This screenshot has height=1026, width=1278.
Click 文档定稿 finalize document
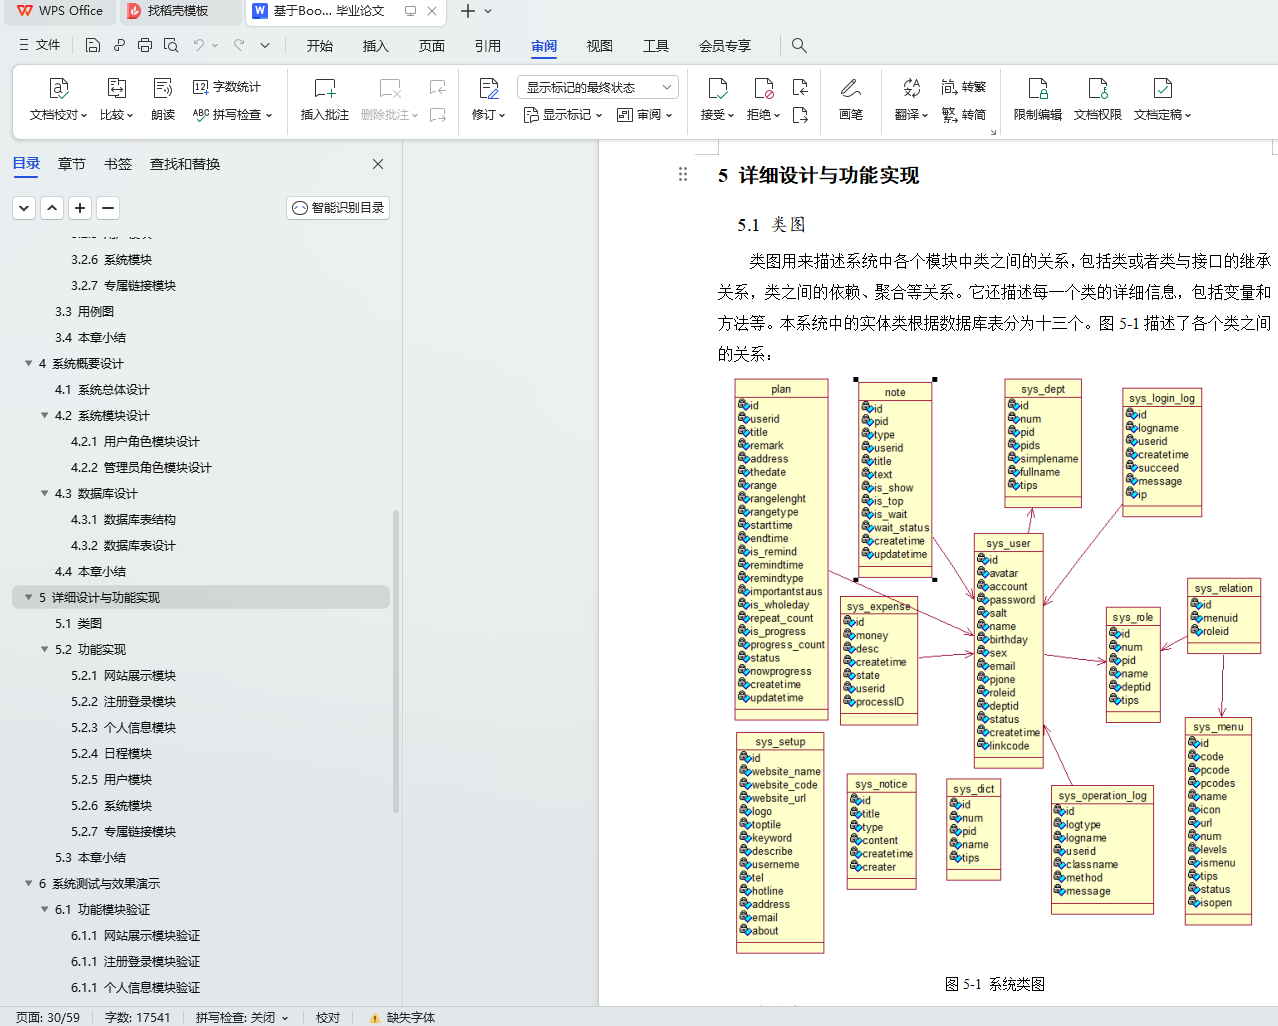1162,100
